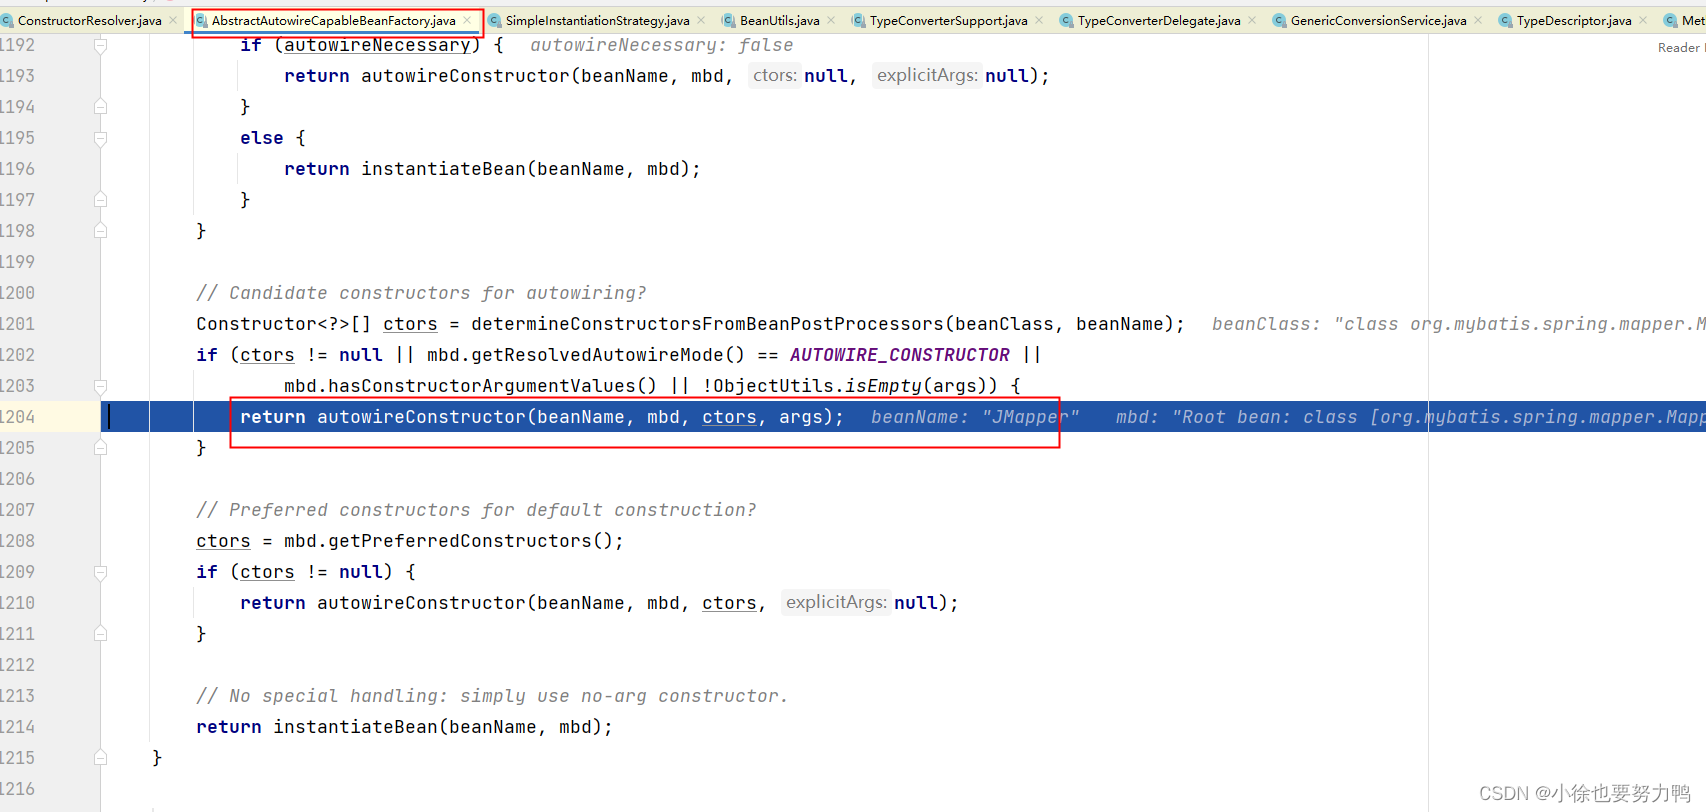Click autowireConstructor call on line 1193

pyautogui.click(x=465, y=76)
